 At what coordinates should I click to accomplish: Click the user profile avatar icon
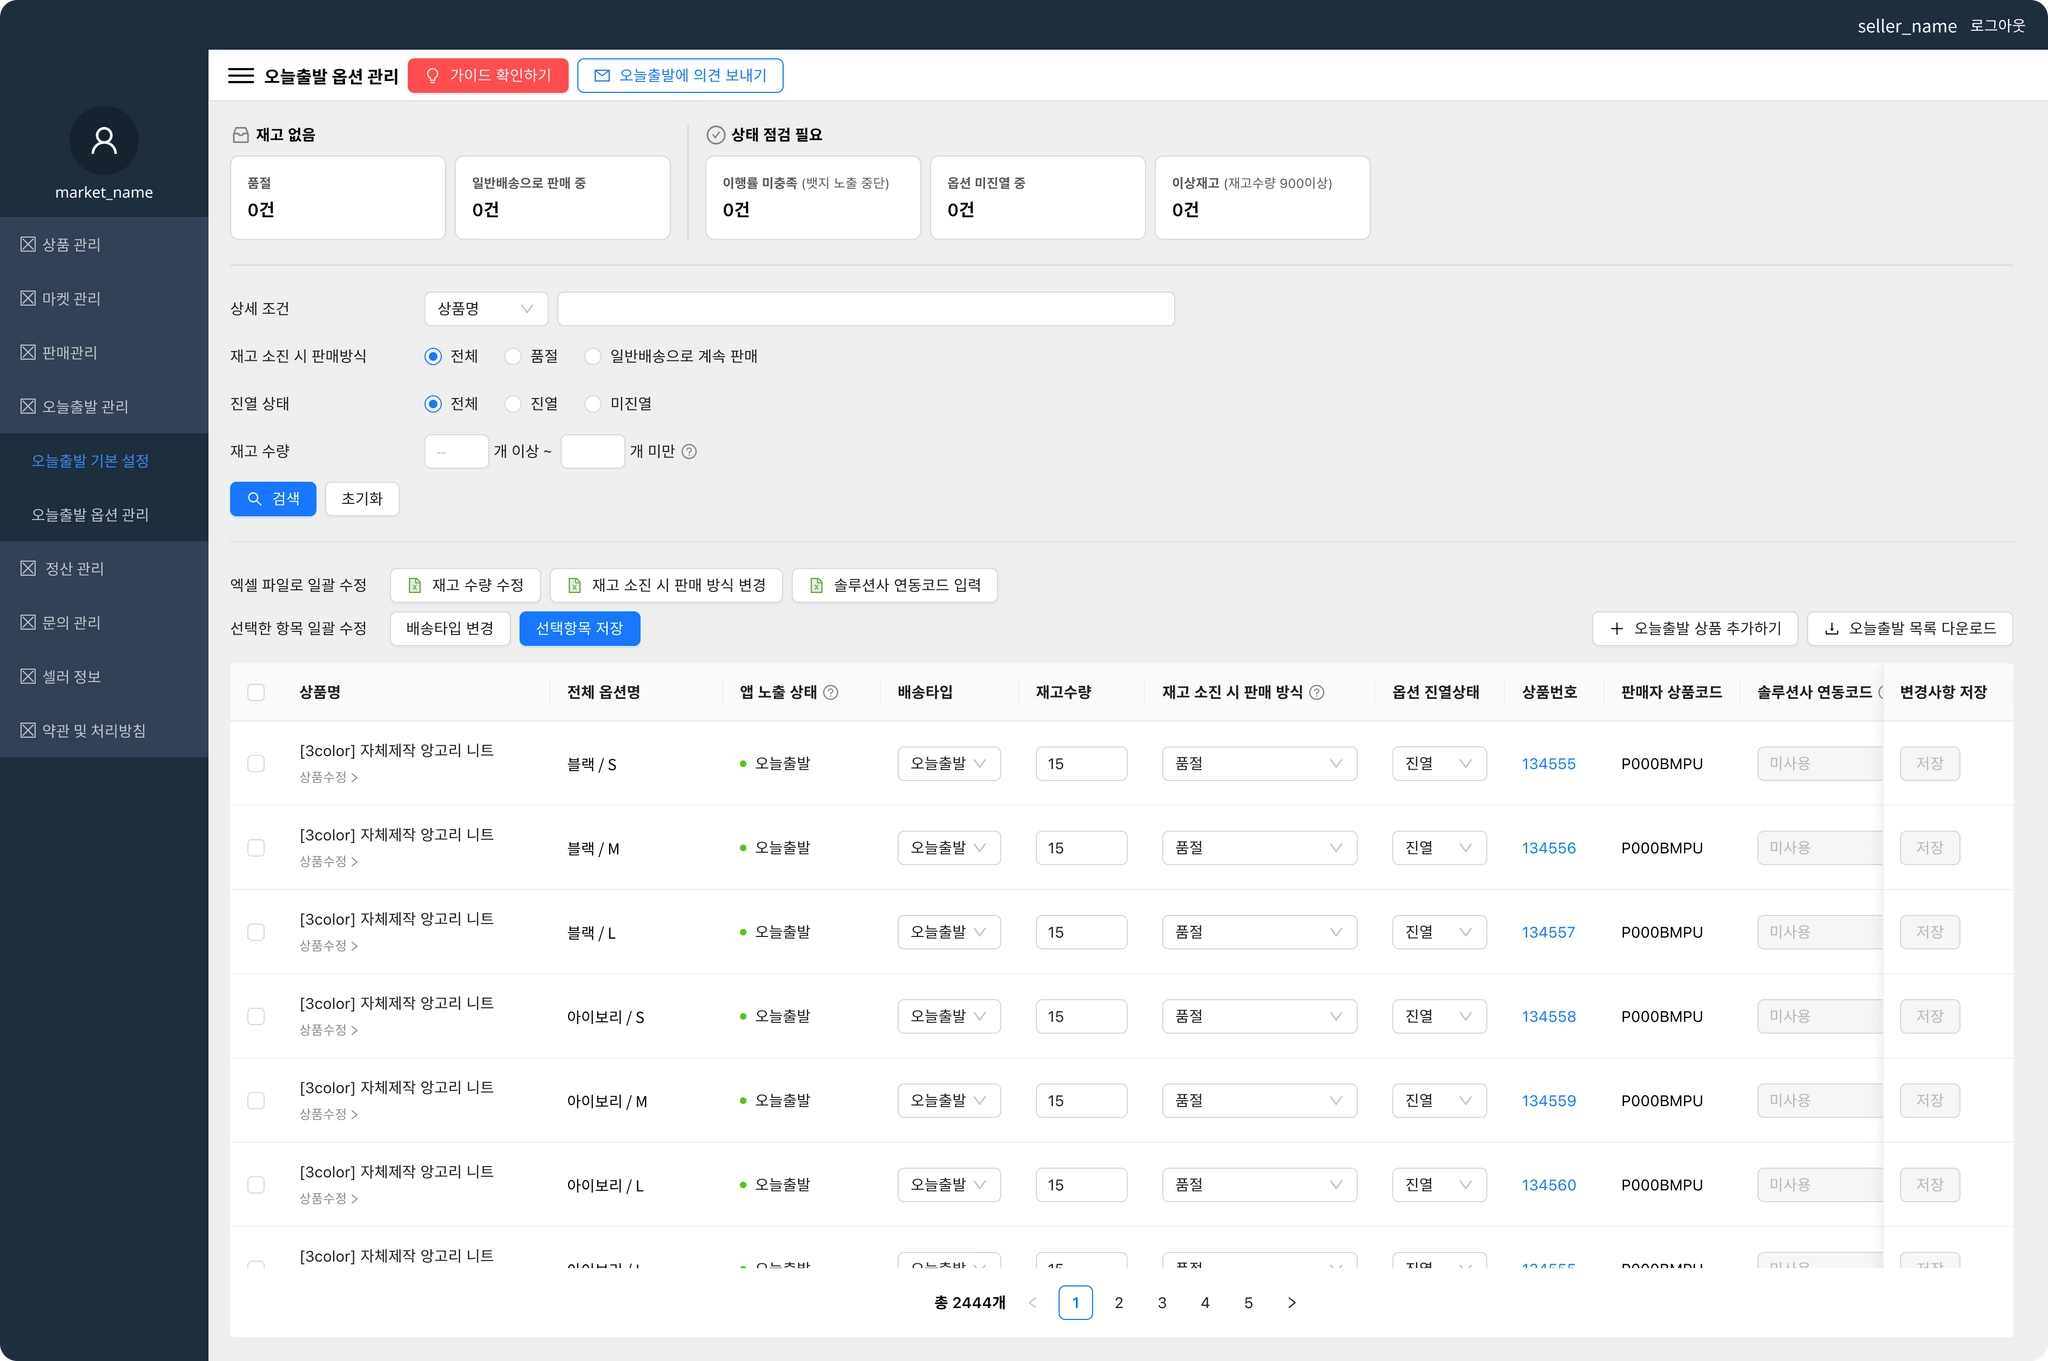(x=104, y=141)
